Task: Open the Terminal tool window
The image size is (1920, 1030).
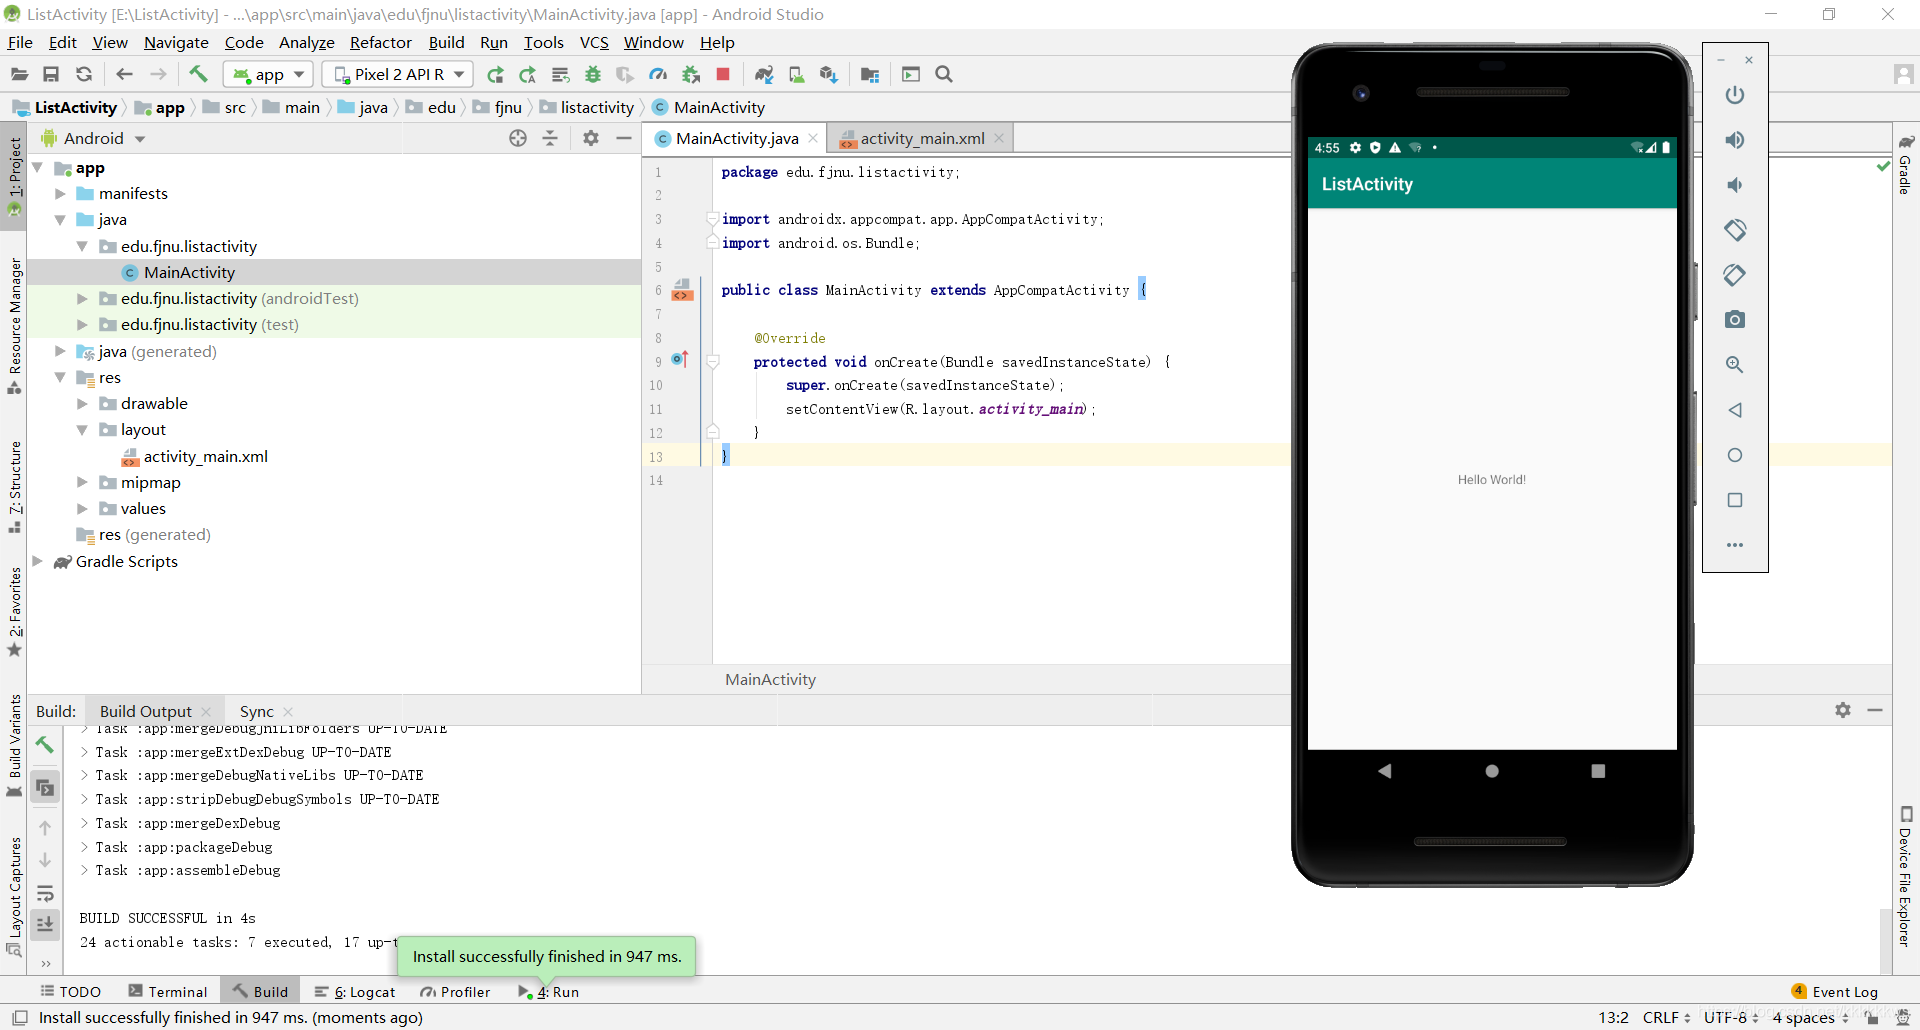Action: [x=168, y=992]
